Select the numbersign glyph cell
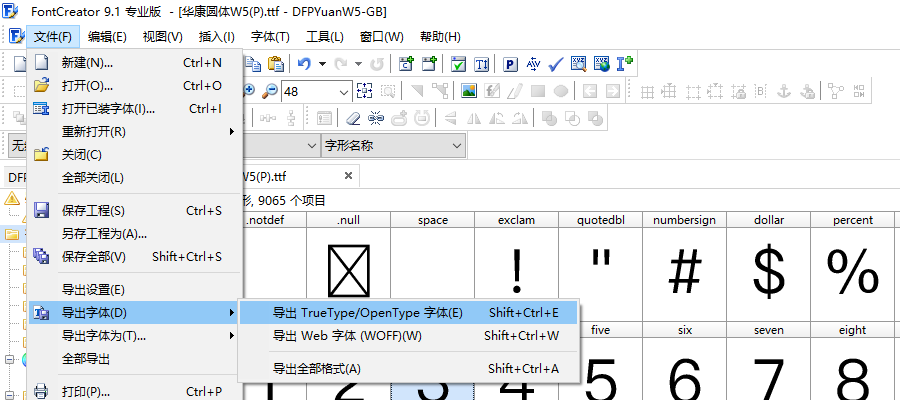 pos(684,267)
